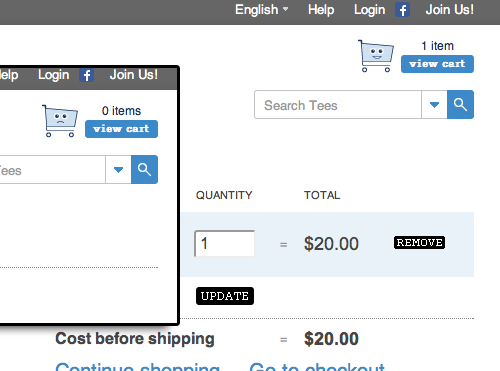This screenshot has width=500, height=371.
Task: Click the smiling shopping cart icon
Action: tap(376, 56)
